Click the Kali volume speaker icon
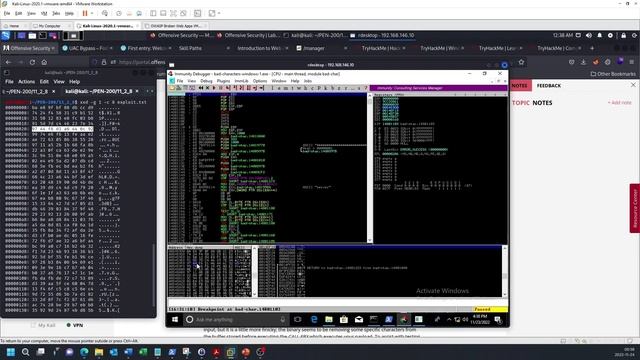 589,36
